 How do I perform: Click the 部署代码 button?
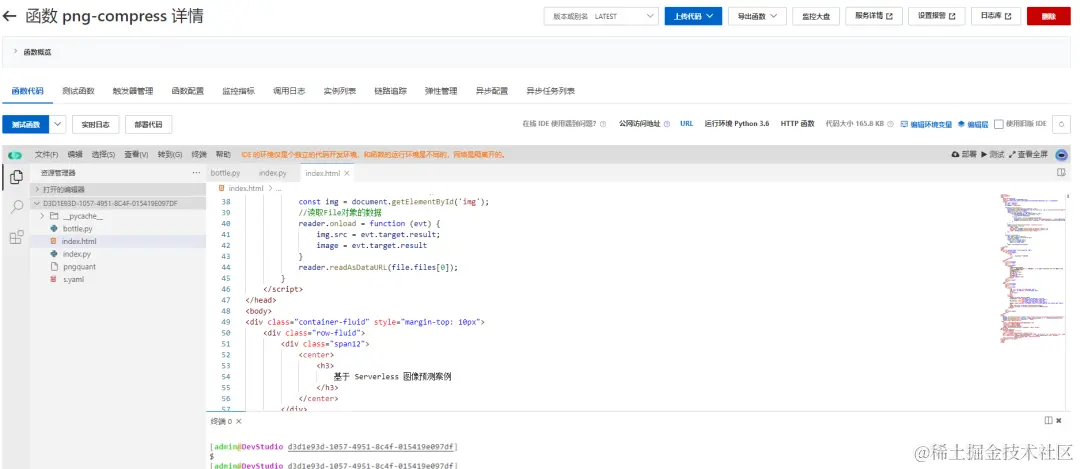[x=148, y=124]
